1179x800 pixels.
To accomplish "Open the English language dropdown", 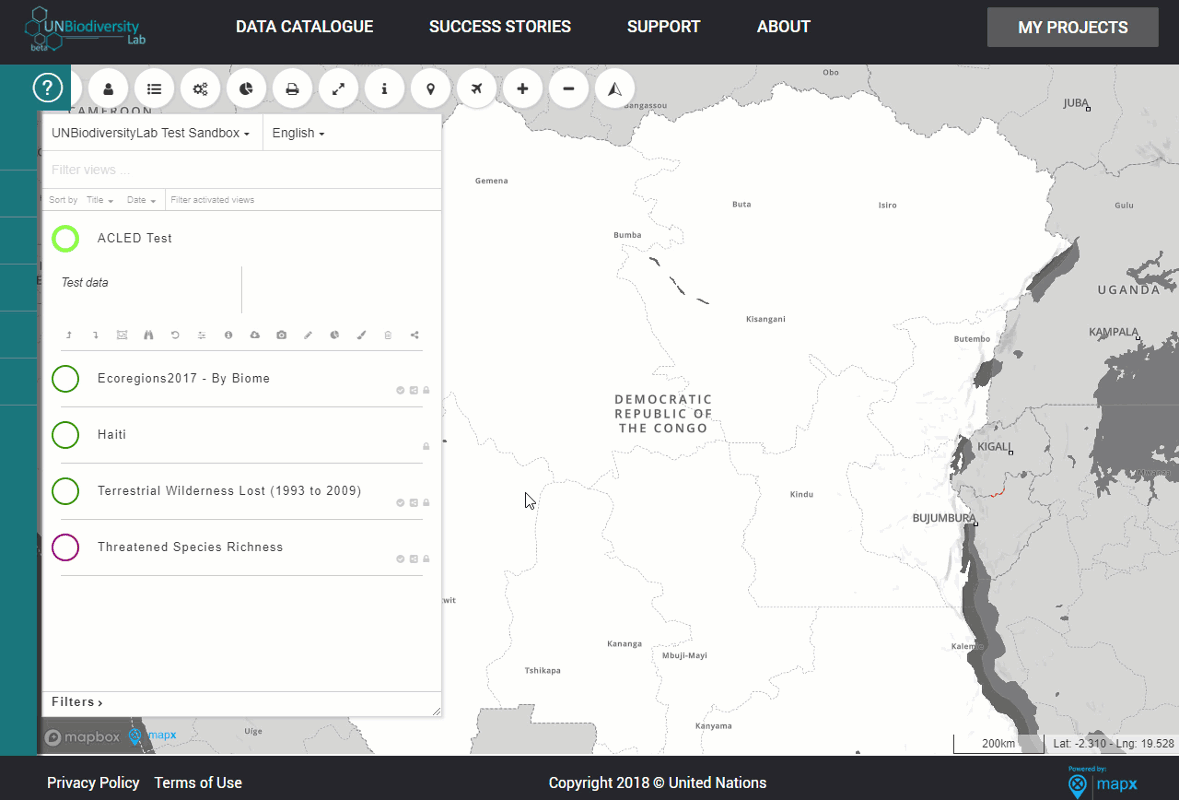I will (299, 133).
